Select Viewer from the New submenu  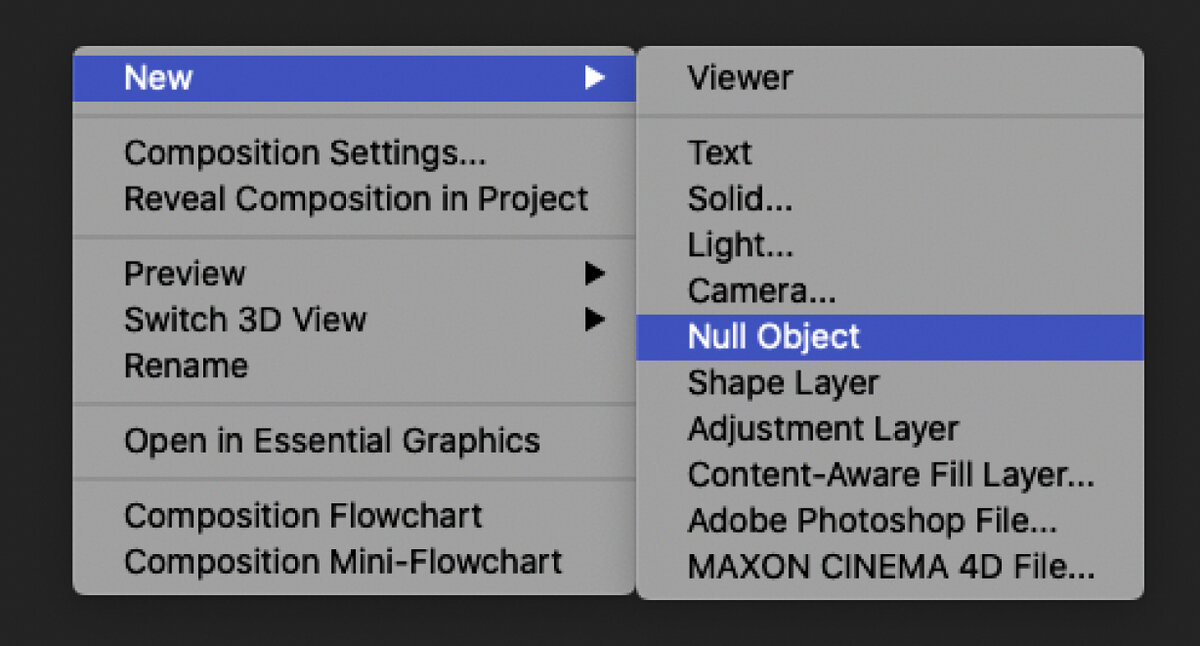(x=740, y=78)
